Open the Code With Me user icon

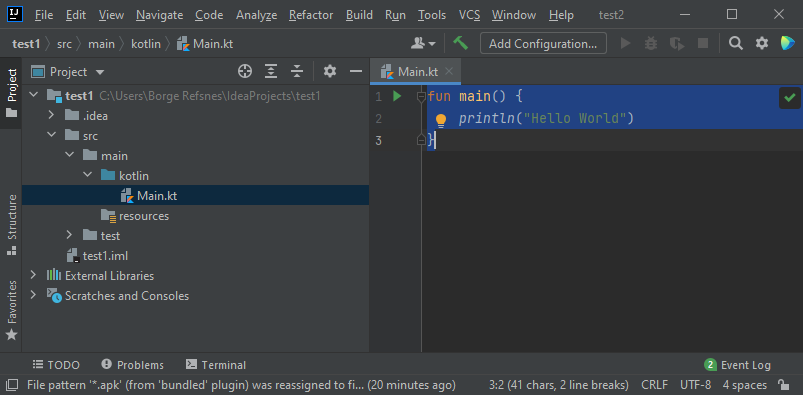point(423,44)
